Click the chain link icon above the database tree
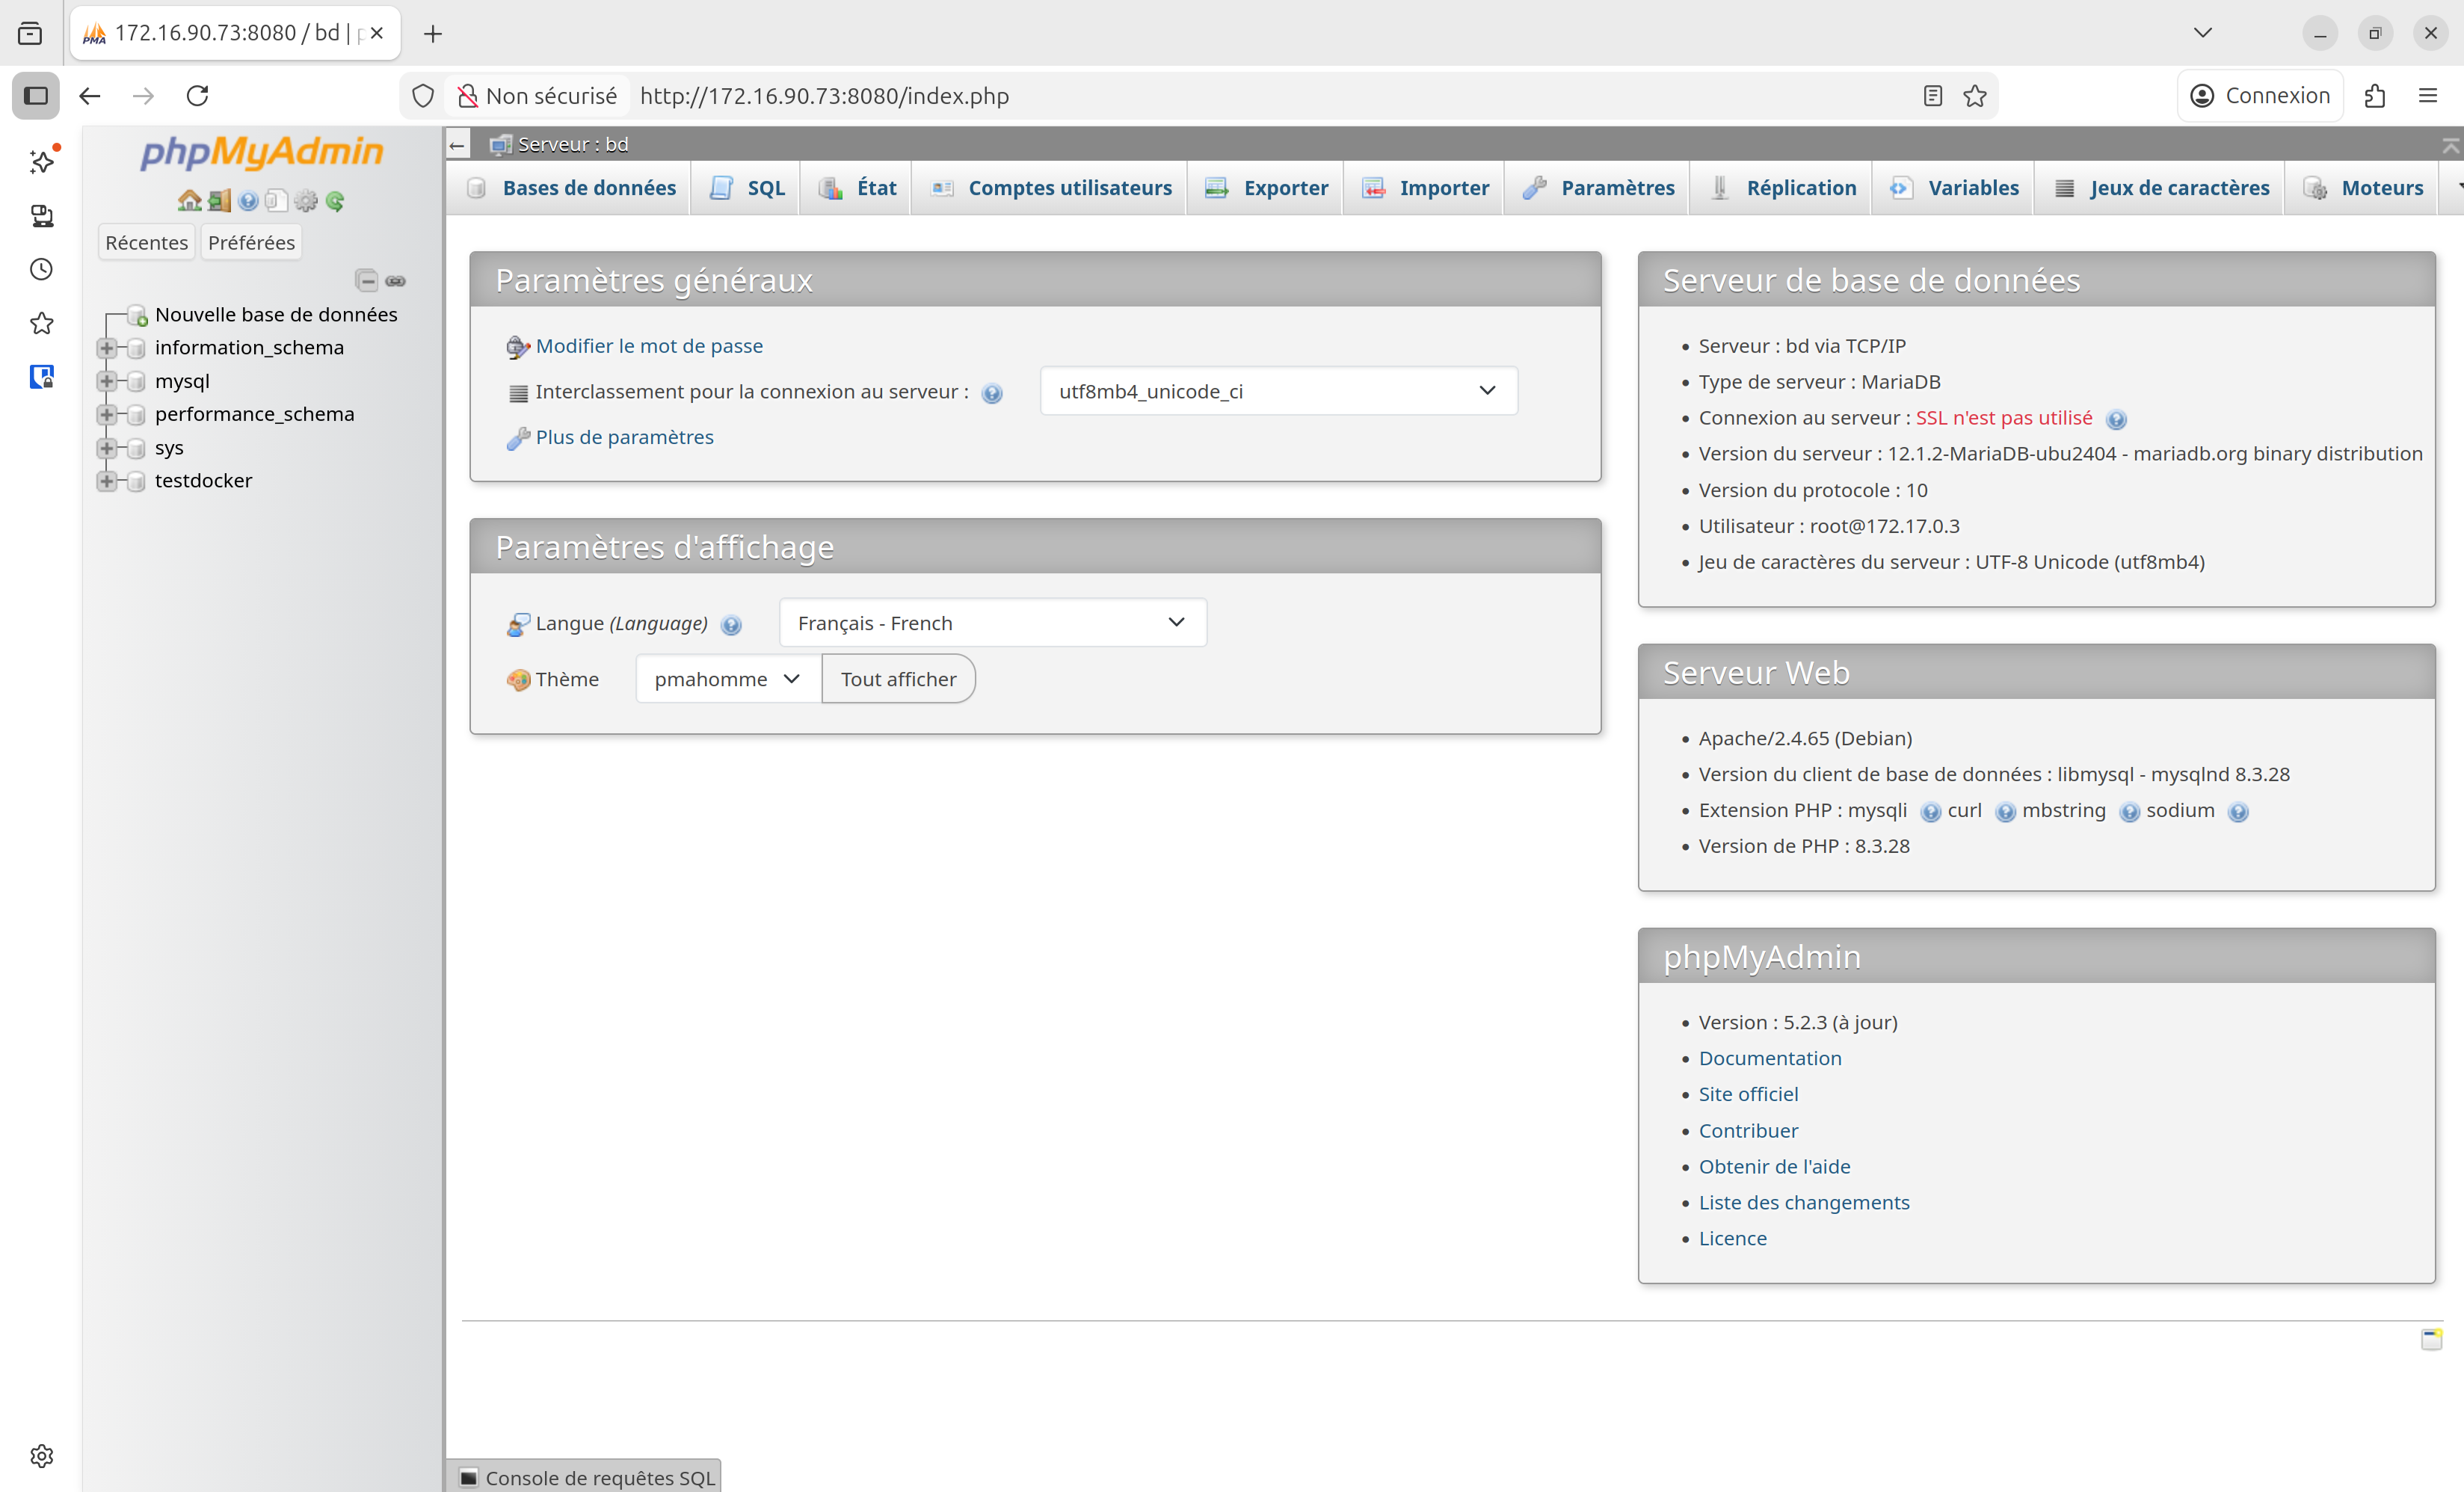The height and width of the screenshot is (1492, 2464). pyautogui.click(x=396, y=281)
